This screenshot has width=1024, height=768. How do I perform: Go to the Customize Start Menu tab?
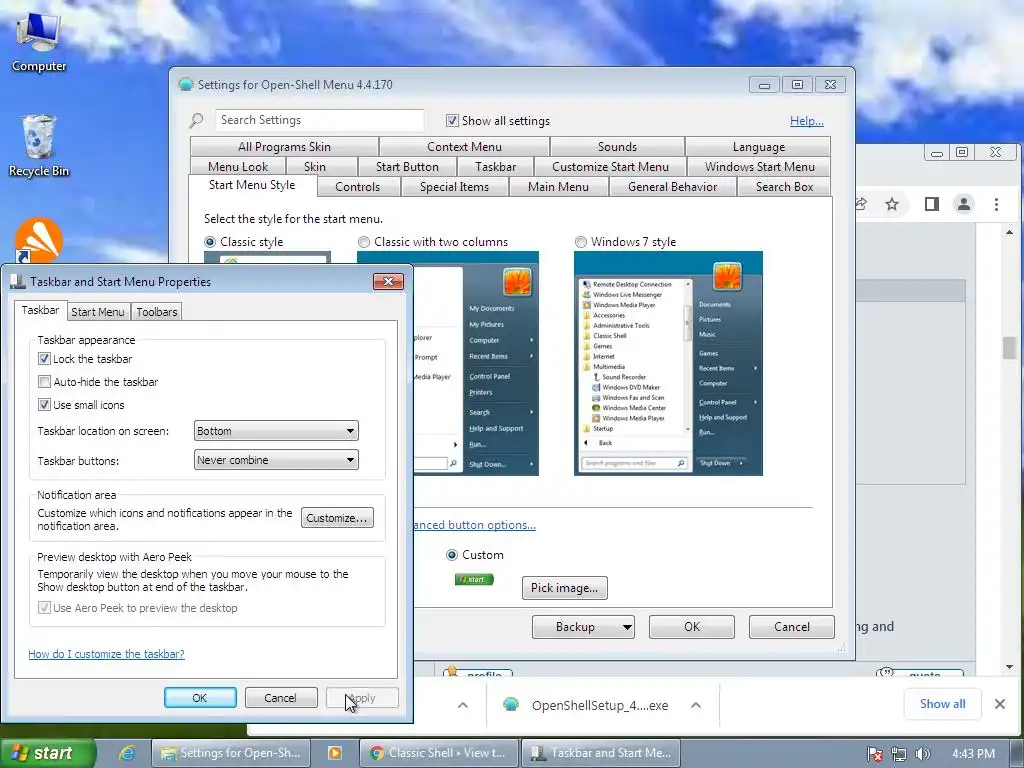pos(610,167)
